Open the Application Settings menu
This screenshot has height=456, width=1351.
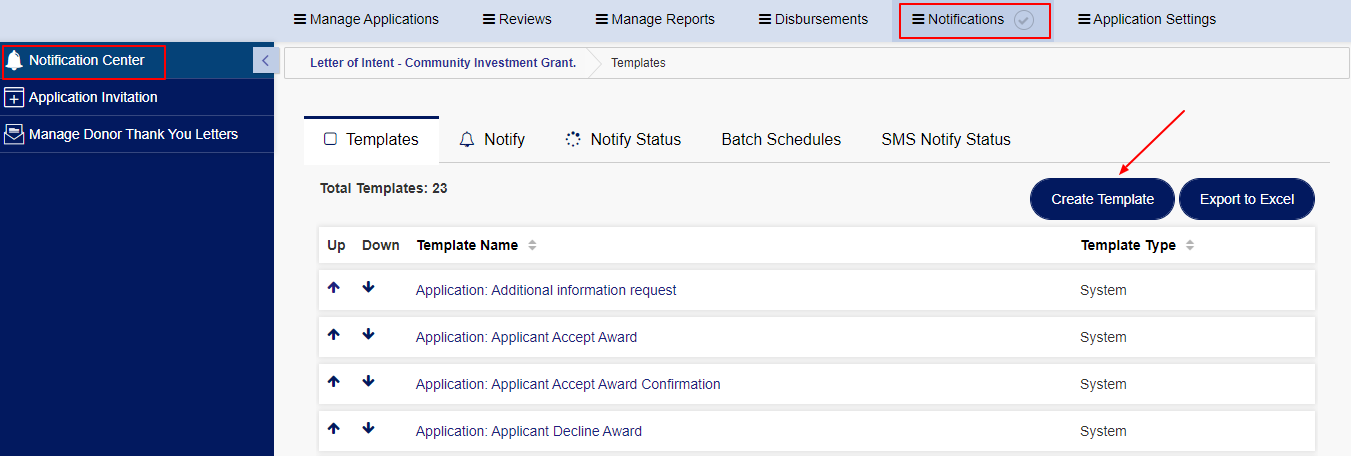coord(1146,19)
